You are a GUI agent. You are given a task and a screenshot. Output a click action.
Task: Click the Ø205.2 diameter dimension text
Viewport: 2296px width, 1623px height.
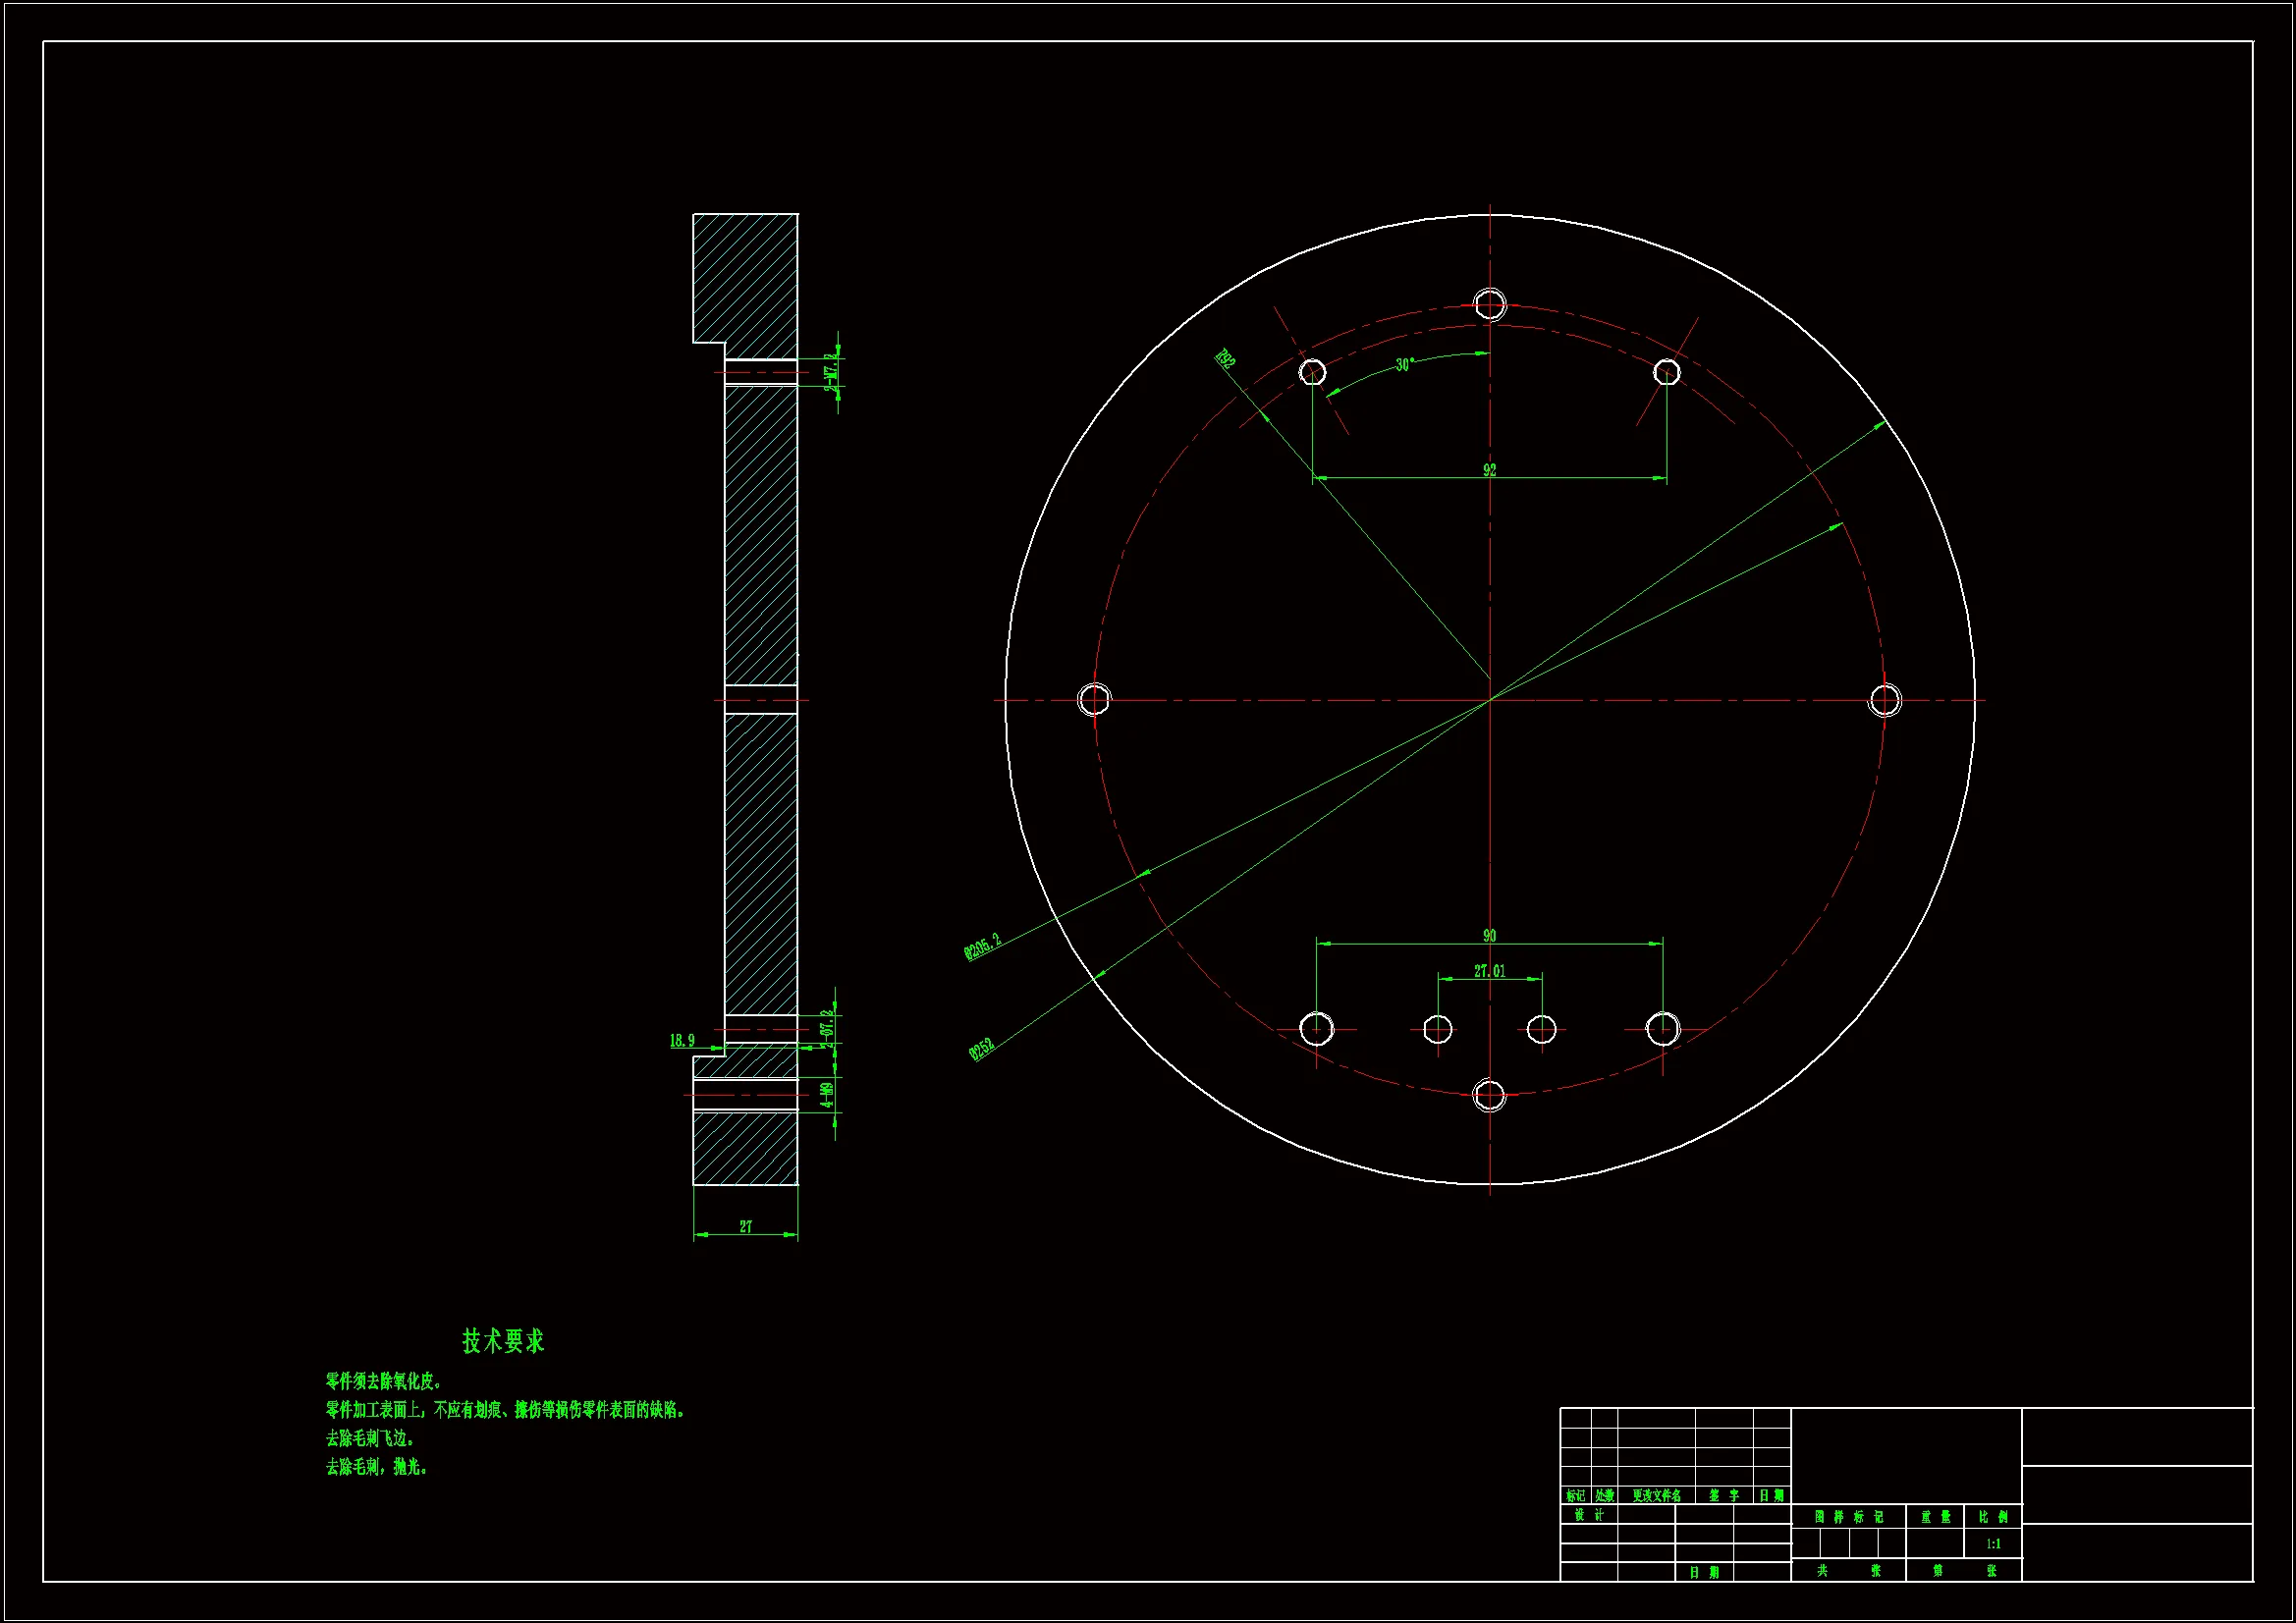982,946
